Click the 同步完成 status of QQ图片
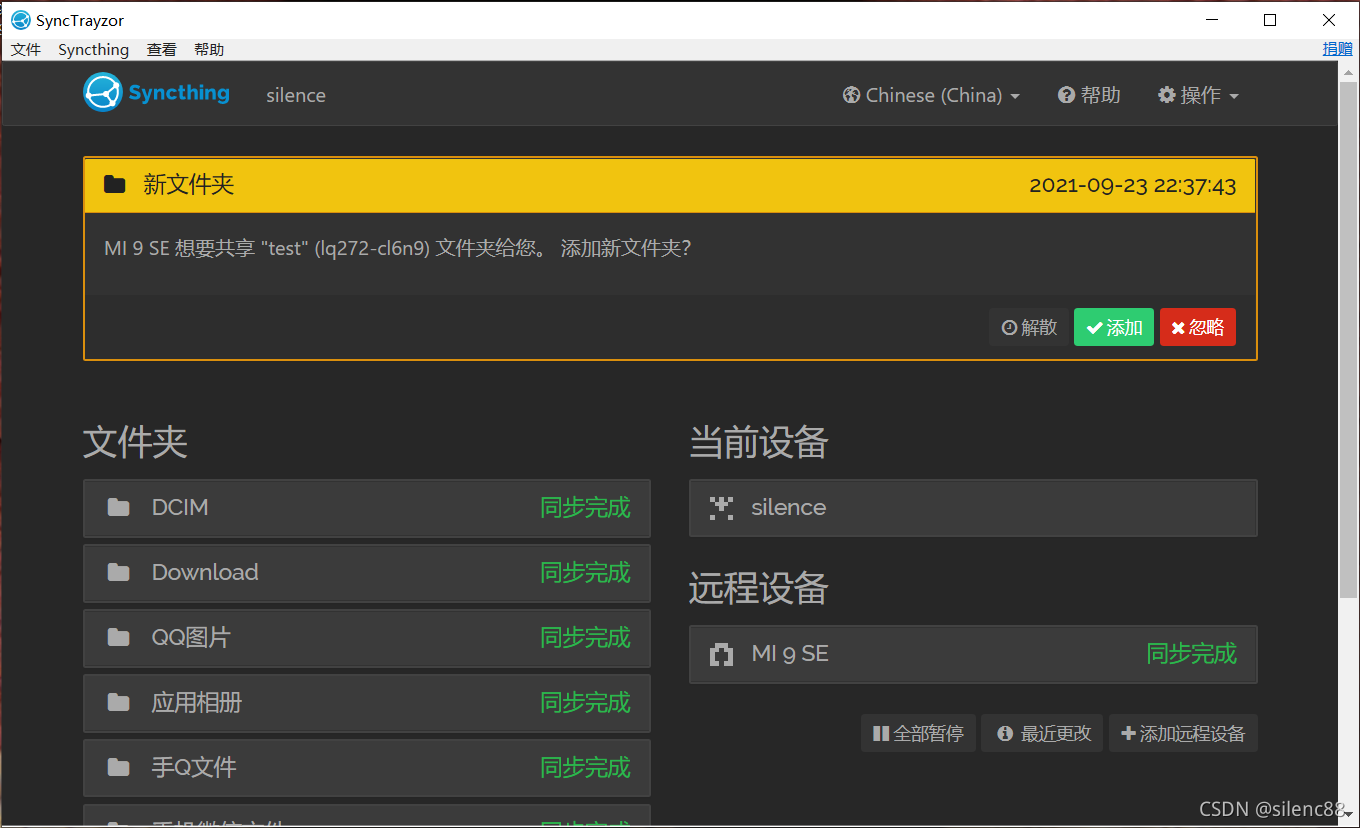The height and width of the screenshot is (828, 1360). [x=585, y=638]
